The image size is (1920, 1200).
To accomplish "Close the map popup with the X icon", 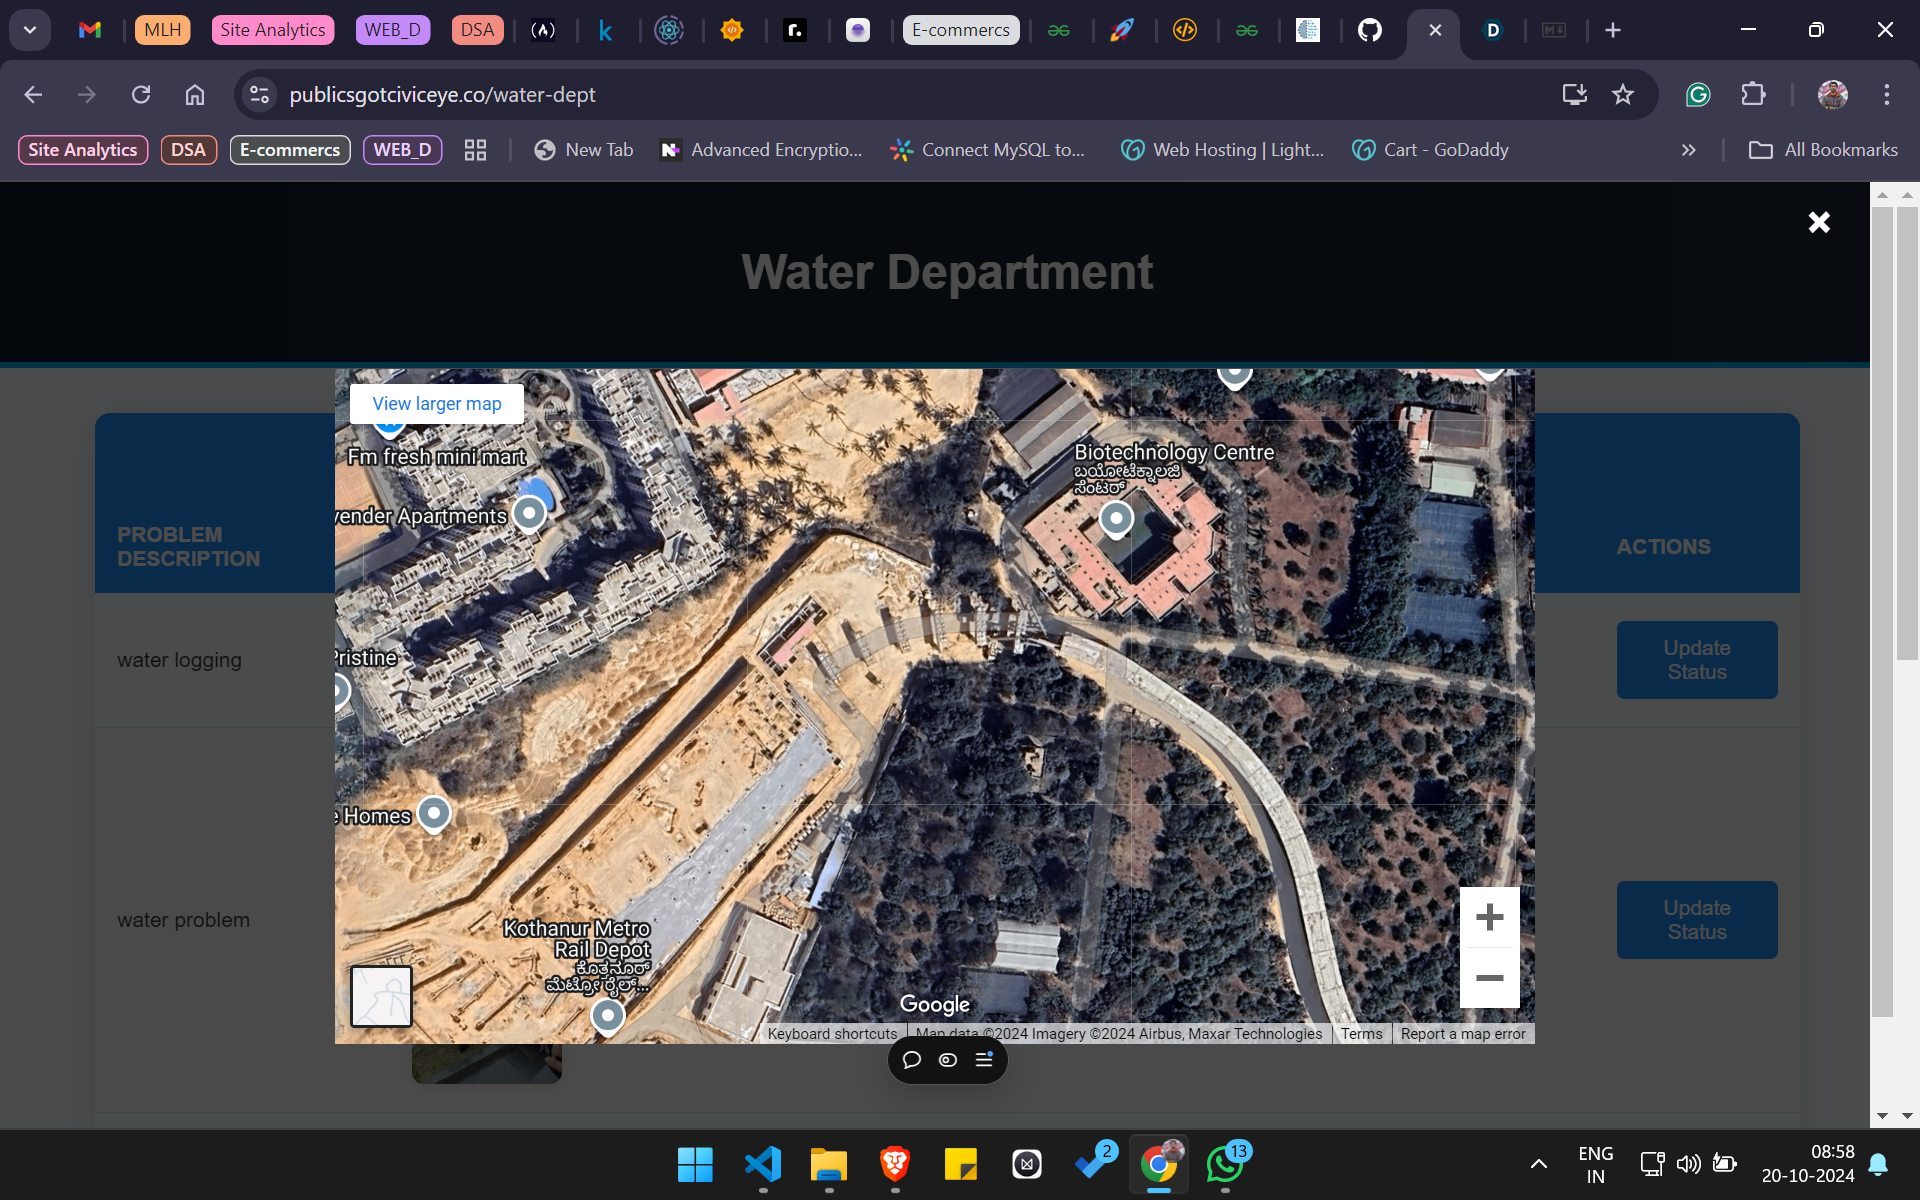I will click(1818, 222).
